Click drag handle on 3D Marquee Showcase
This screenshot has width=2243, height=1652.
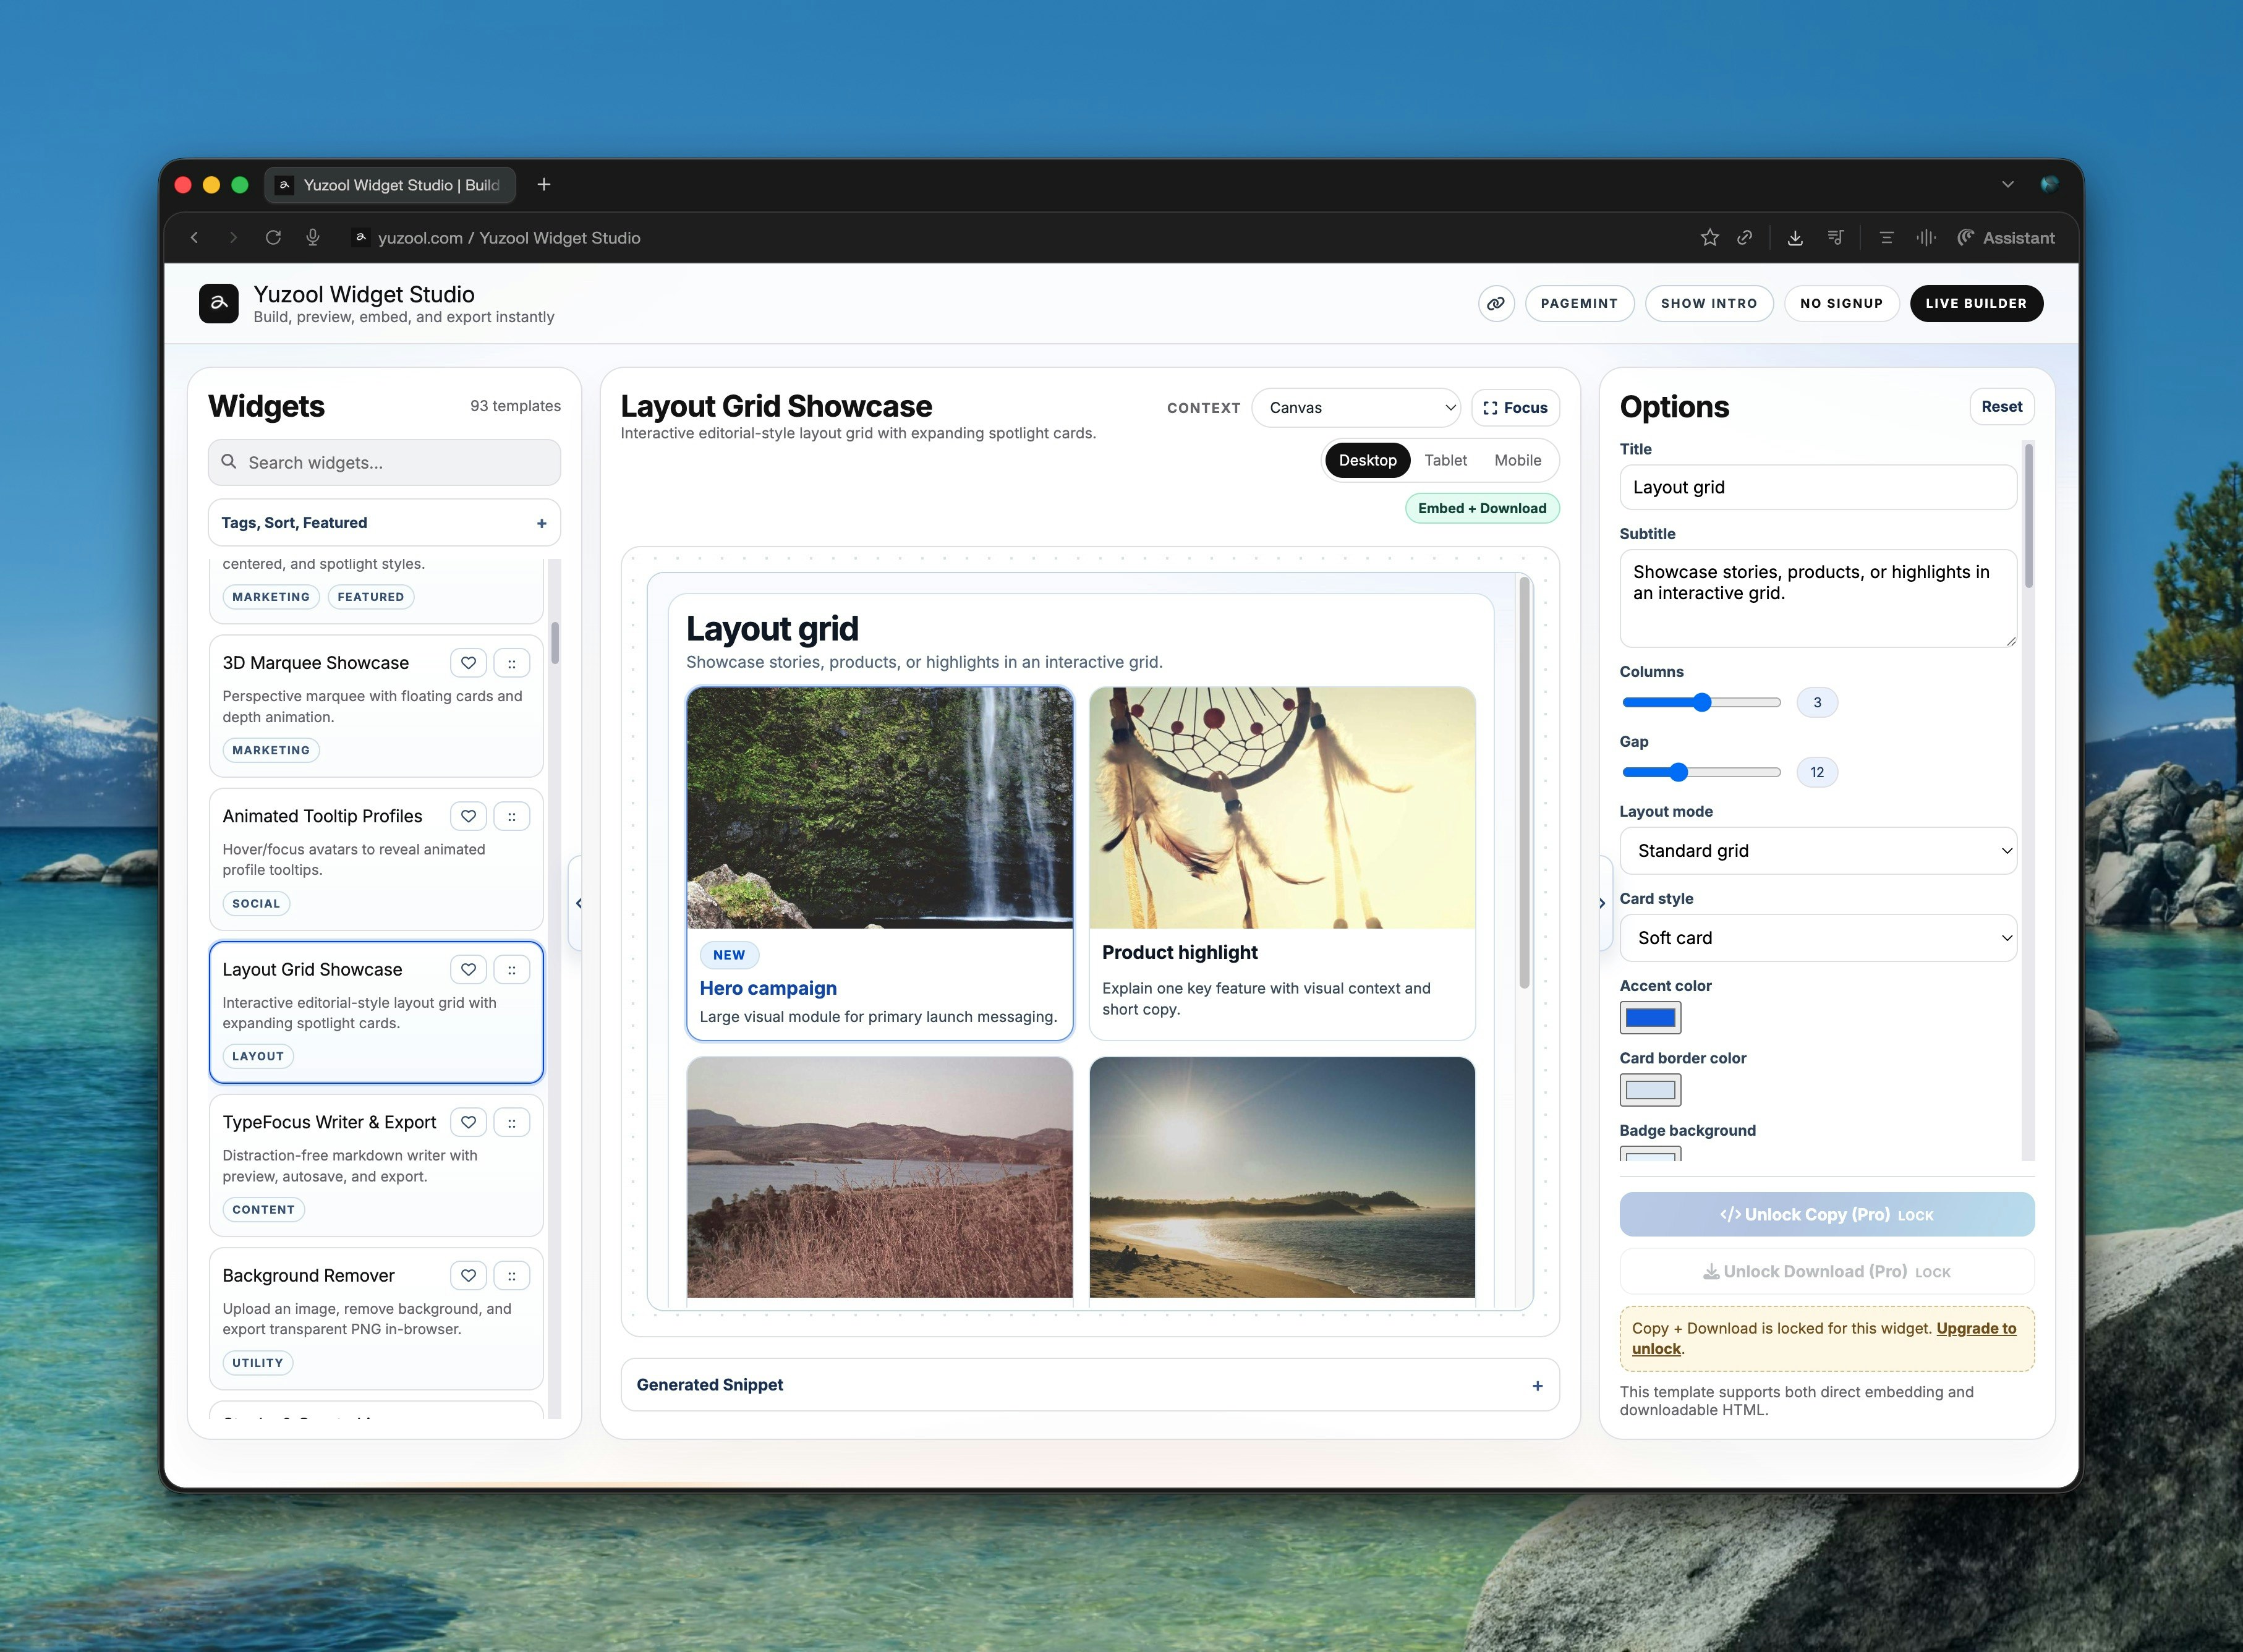point(512,663)
